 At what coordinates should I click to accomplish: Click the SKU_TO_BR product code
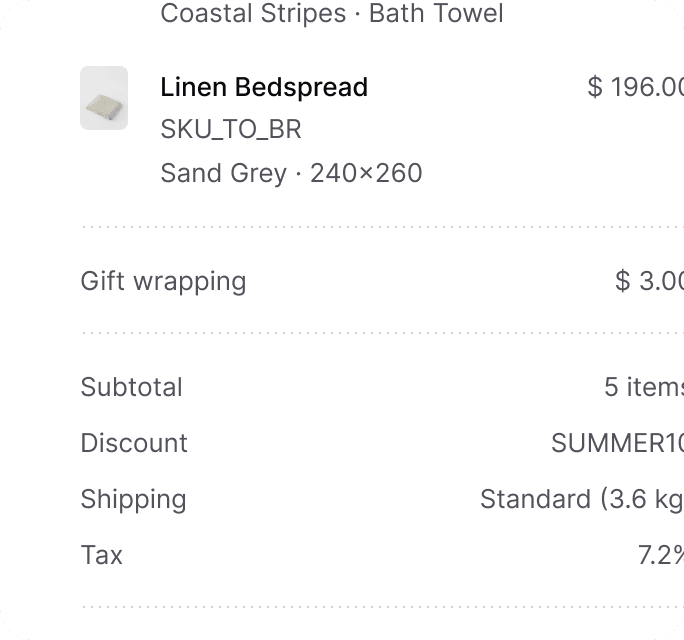point(231,129)
